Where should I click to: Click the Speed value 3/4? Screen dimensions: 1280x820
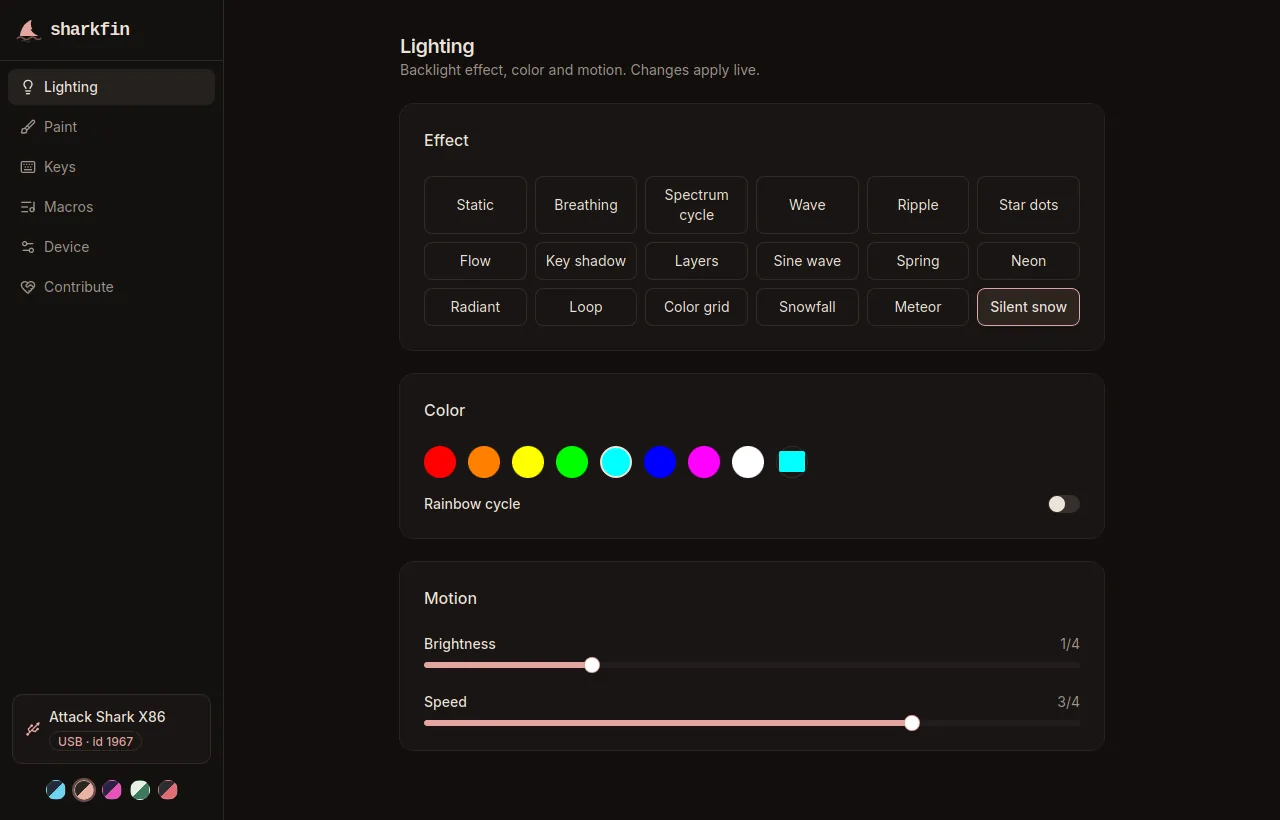[1069, 702]
